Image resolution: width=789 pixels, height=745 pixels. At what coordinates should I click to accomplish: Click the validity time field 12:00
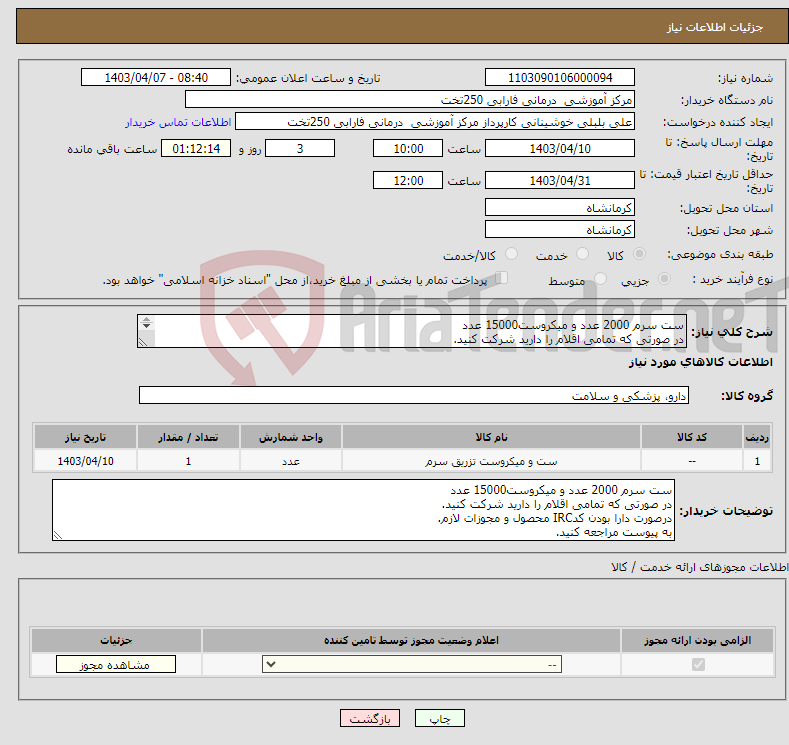coord(408,180)
